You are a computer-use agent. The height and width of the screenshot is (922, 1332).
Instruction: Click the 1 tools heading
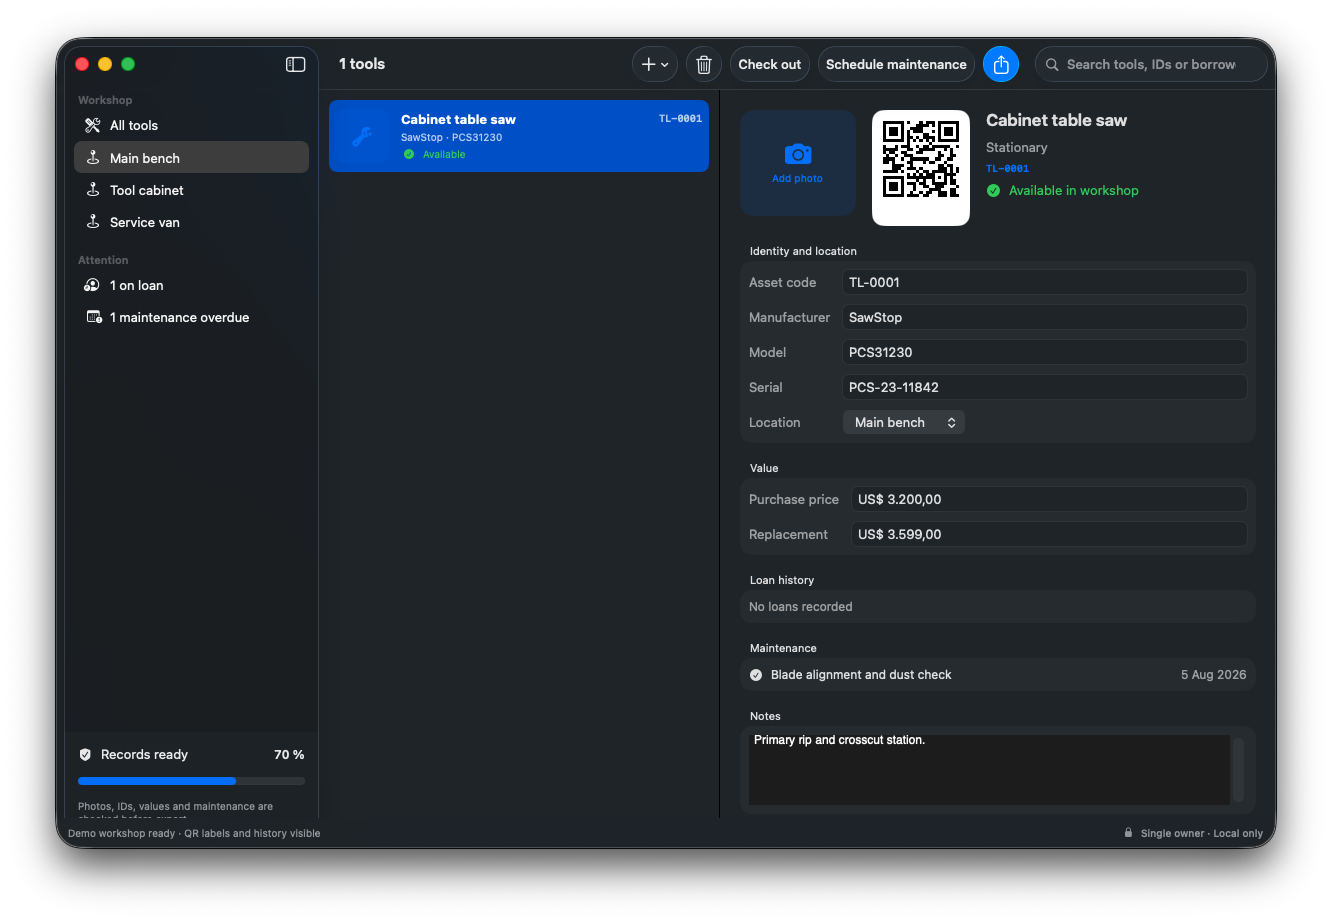[x=362, y=64]
